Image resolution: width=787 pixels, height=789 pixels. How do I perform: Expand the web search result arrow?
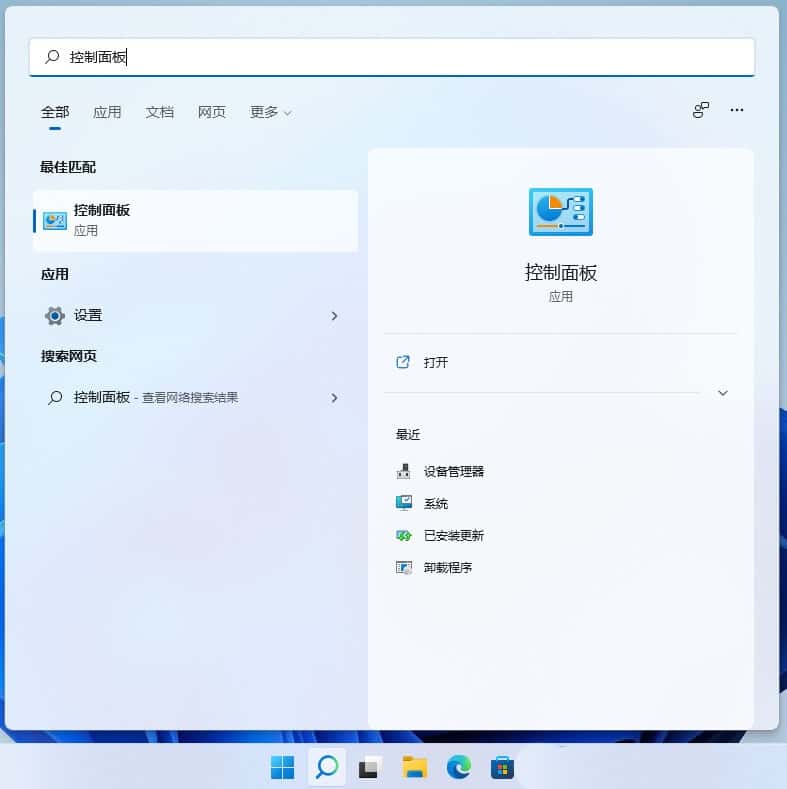pos(334,397)
